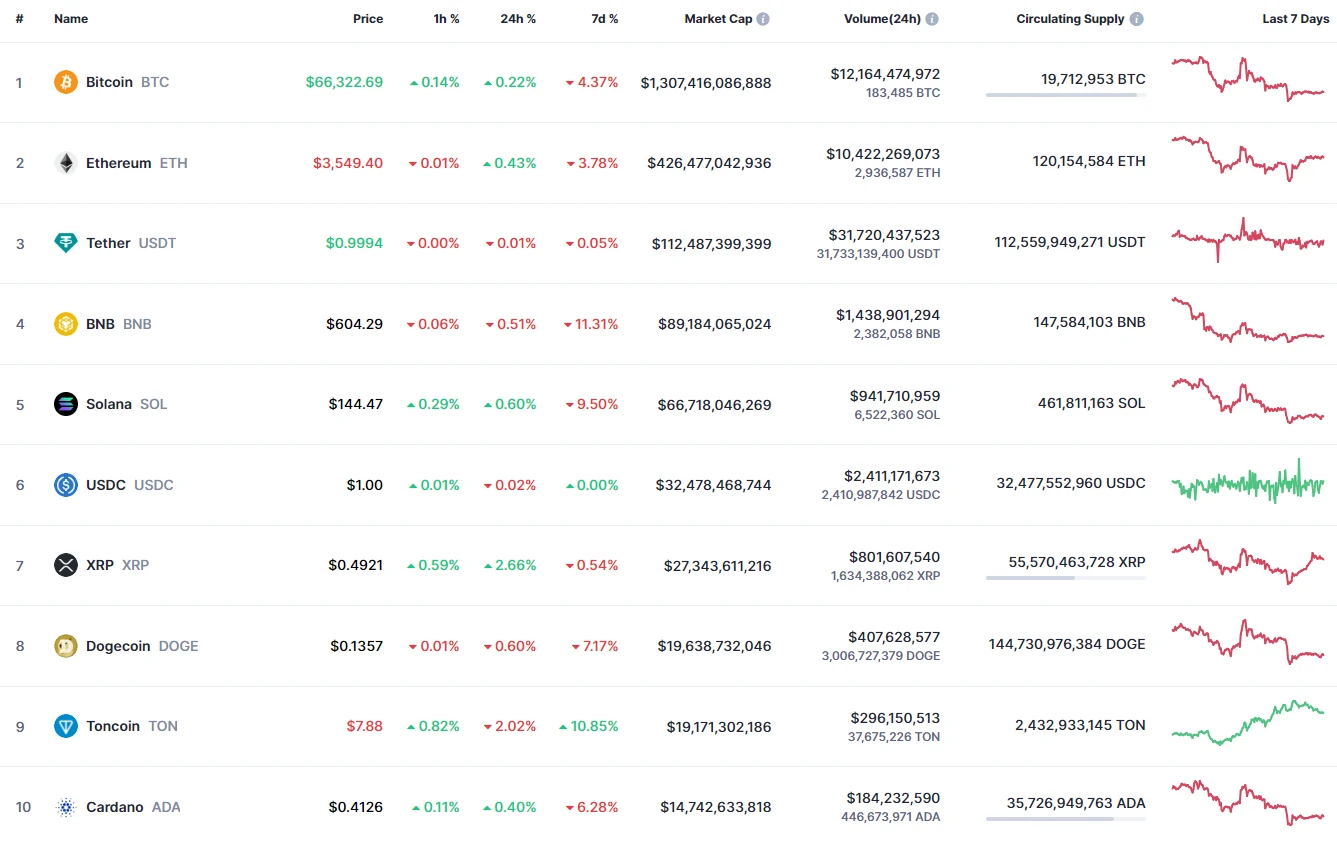Screen dimensions: 1337x841
Task: Click Bitcoin's 24h volume amount
Action: (885, 74)
